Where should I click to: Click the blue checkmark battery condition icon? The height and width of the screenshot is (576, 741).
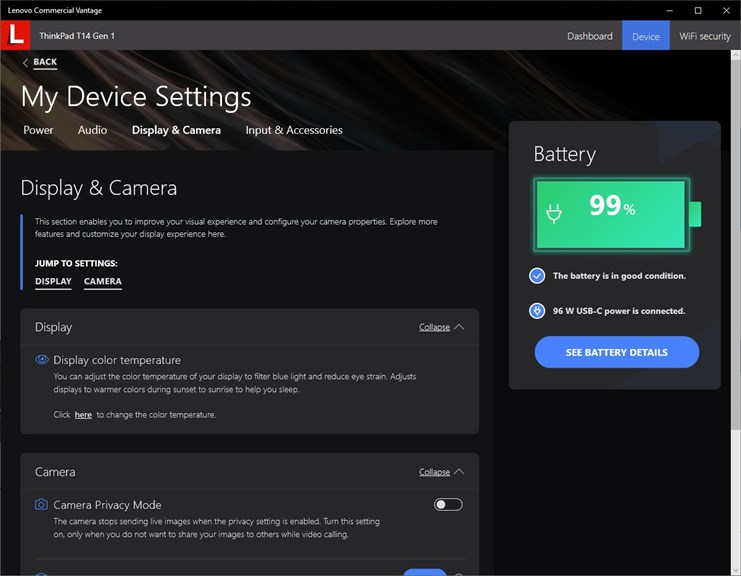tap(537, 275)
